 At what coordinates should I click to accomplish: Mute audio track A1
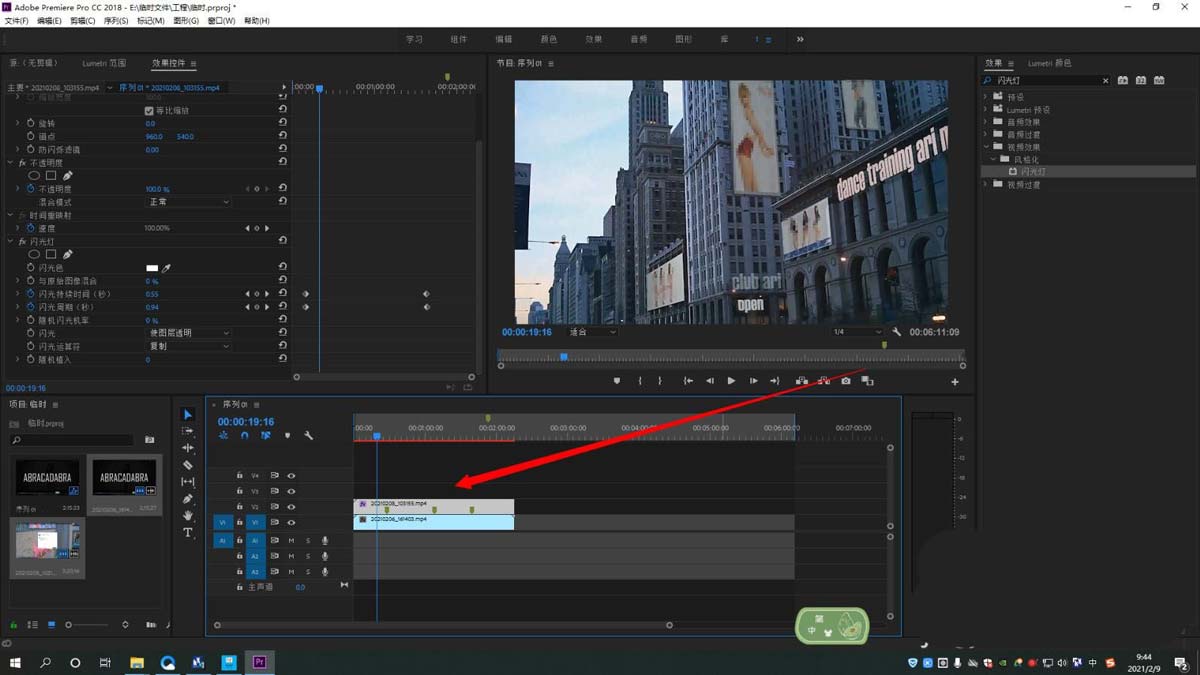[291, 541]
